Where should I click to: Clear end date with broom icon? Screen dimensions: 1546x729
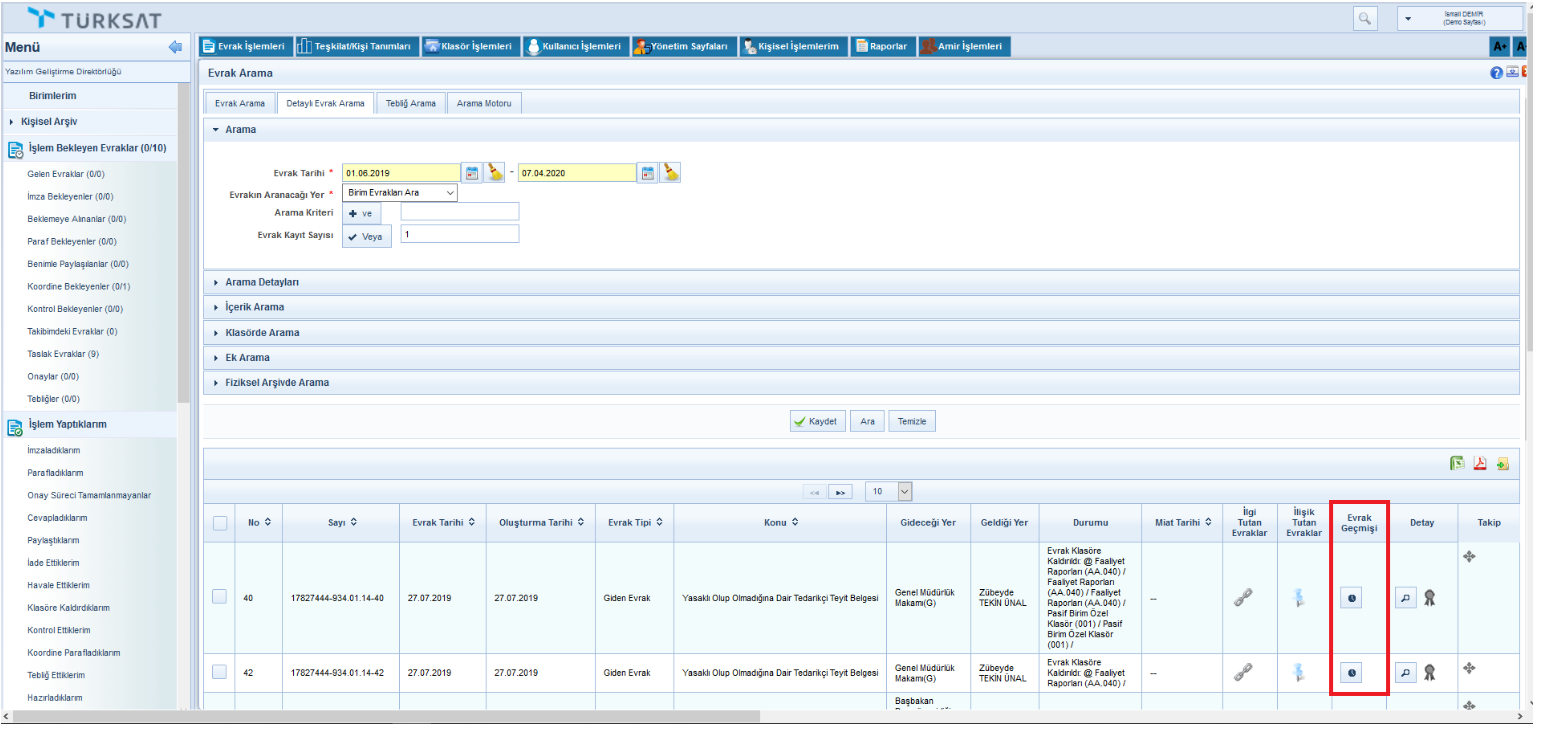671,173
